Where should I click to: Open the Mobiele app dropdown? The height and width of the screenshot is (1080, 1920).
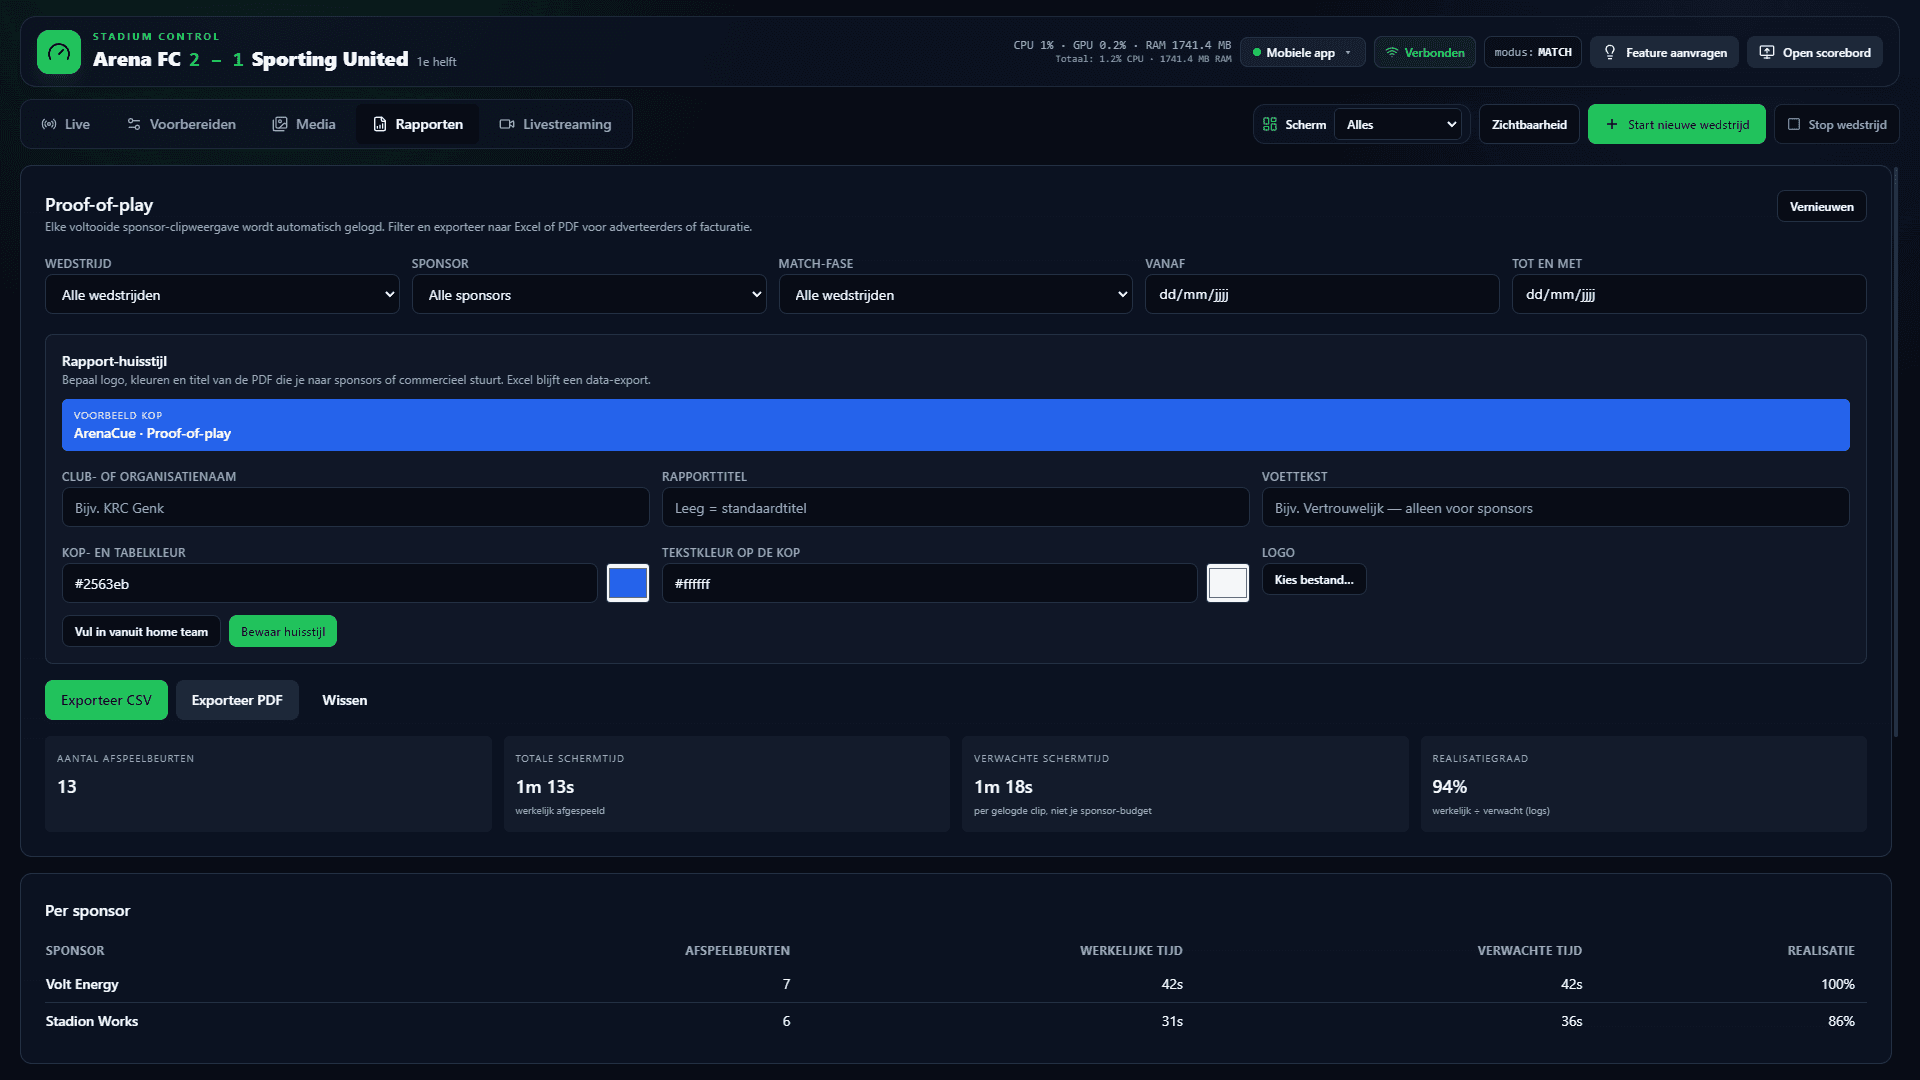click(x=1302, y=52)
